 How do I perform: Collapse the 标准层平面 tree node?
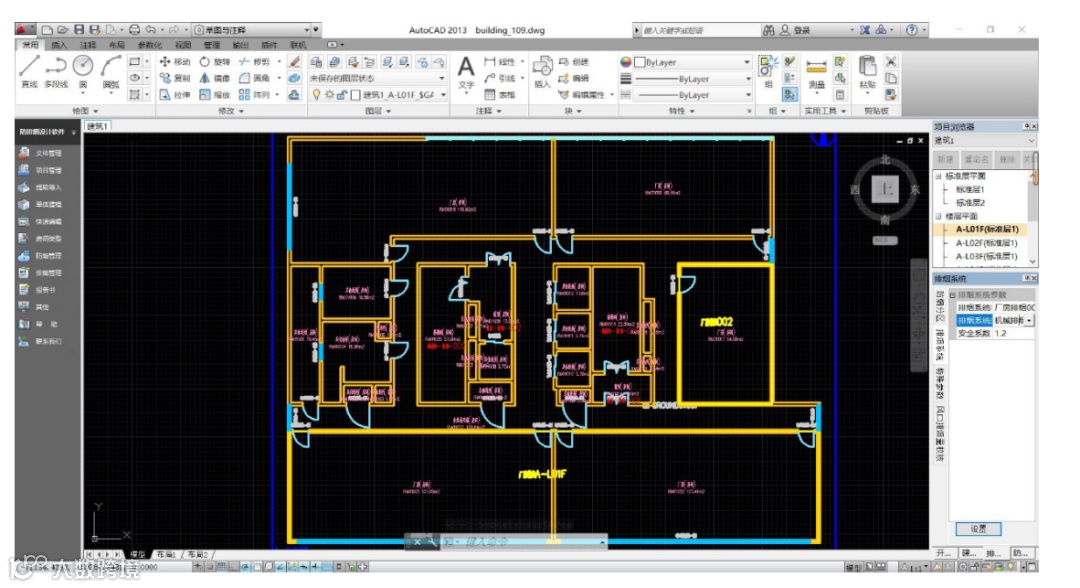[938, 176]
